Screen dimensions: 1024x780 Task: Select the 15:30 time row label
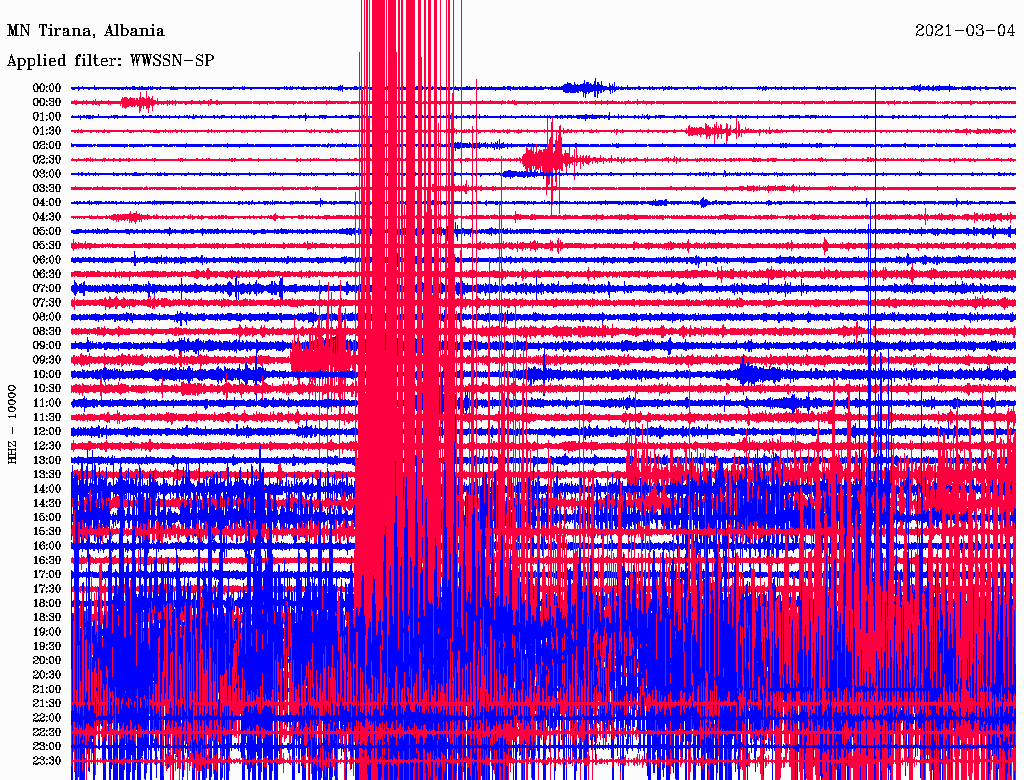(x=47, y=532)
